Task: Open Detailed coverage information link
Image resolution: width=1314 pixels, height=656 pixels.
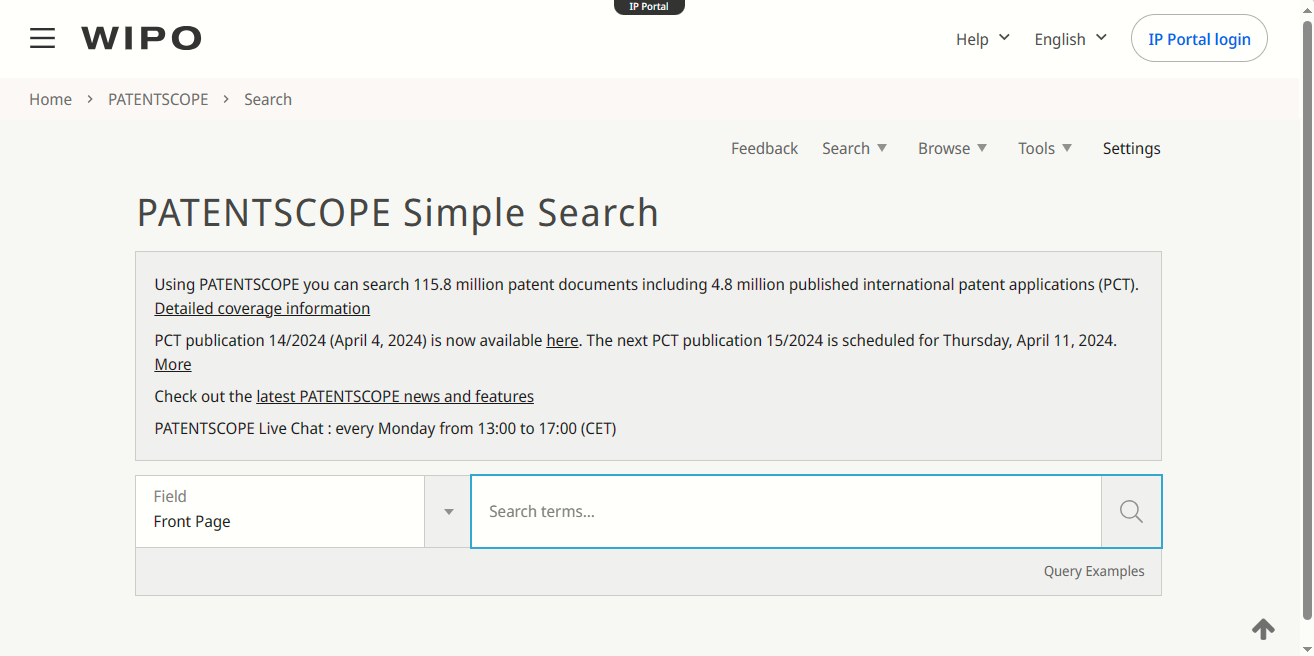Action: pyautogui.click(x=262, y=308)
